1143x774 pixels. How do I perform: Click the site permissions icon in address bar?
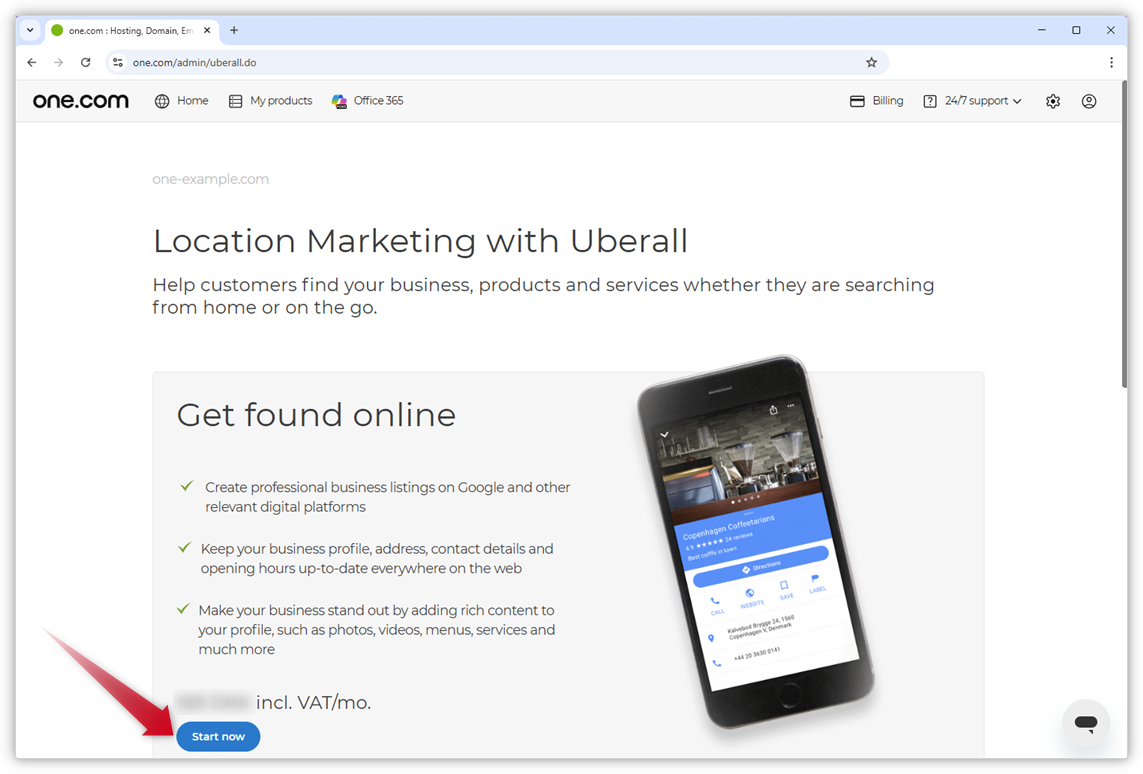118,62
